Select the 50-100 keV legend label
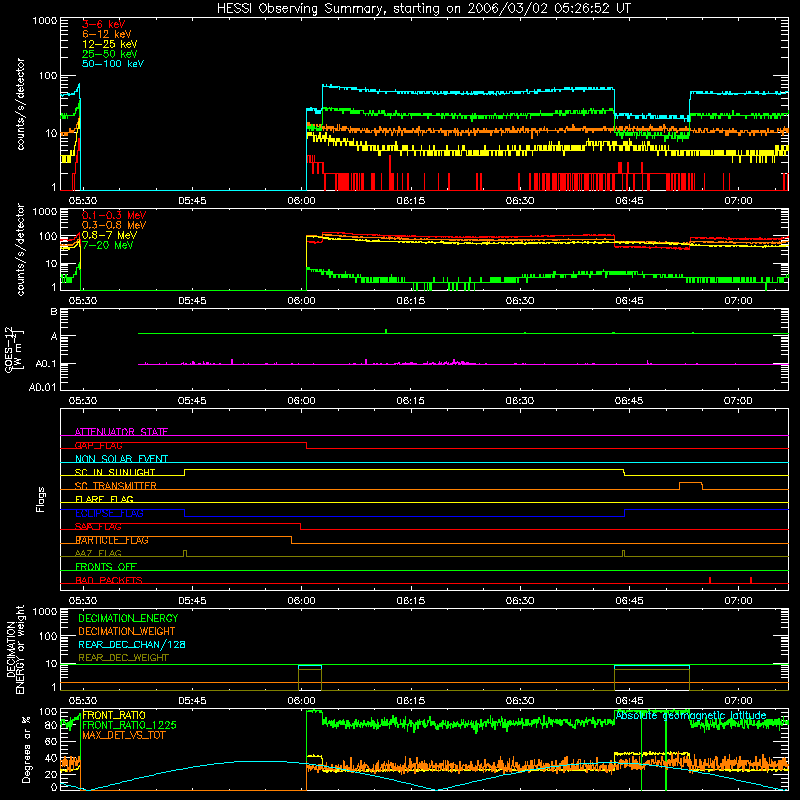800x800 pixels. coord(113,64)
